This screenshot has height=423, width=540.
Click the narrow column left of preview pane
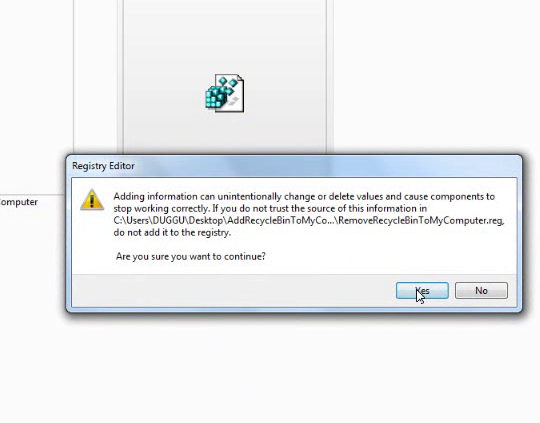click(95, 76)
